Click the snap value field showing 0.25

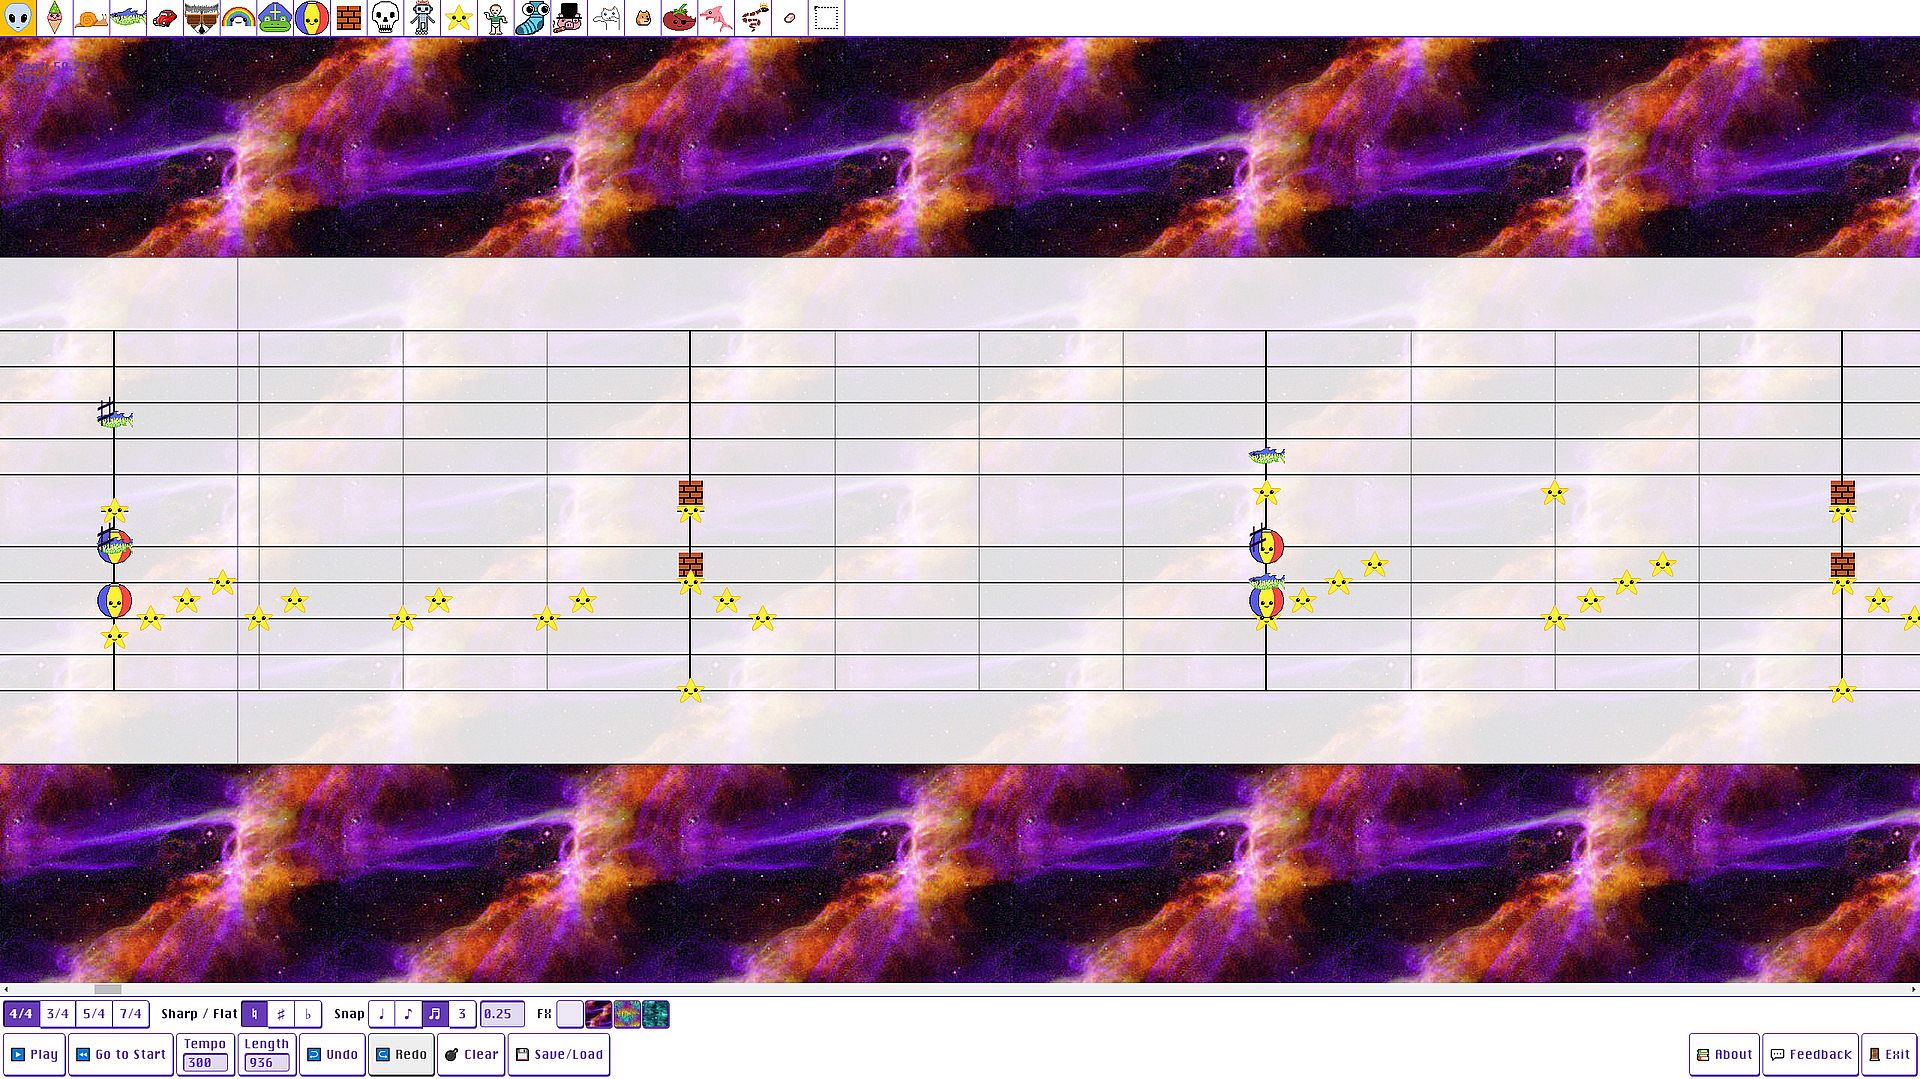[x=502, y=1014]
